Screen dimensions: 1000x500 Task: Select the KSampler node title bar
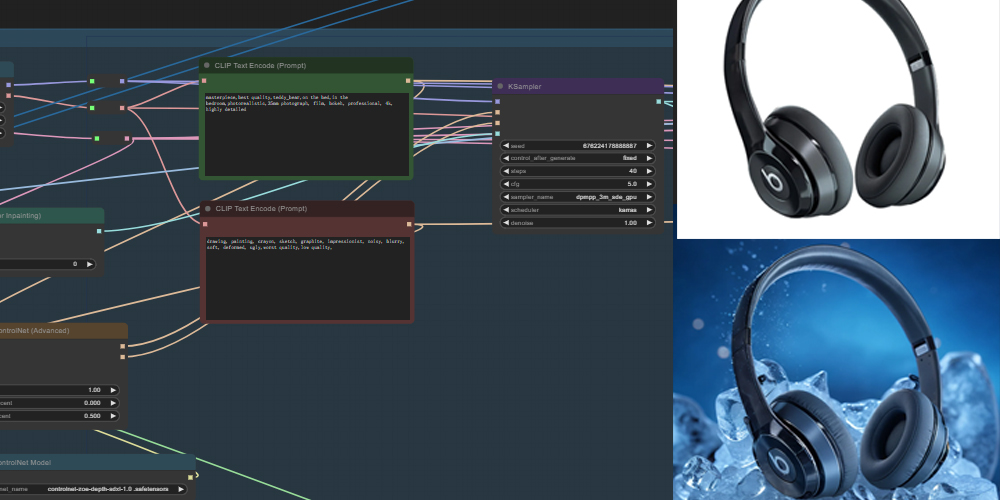pyautogui.click(x=578, y=86)
